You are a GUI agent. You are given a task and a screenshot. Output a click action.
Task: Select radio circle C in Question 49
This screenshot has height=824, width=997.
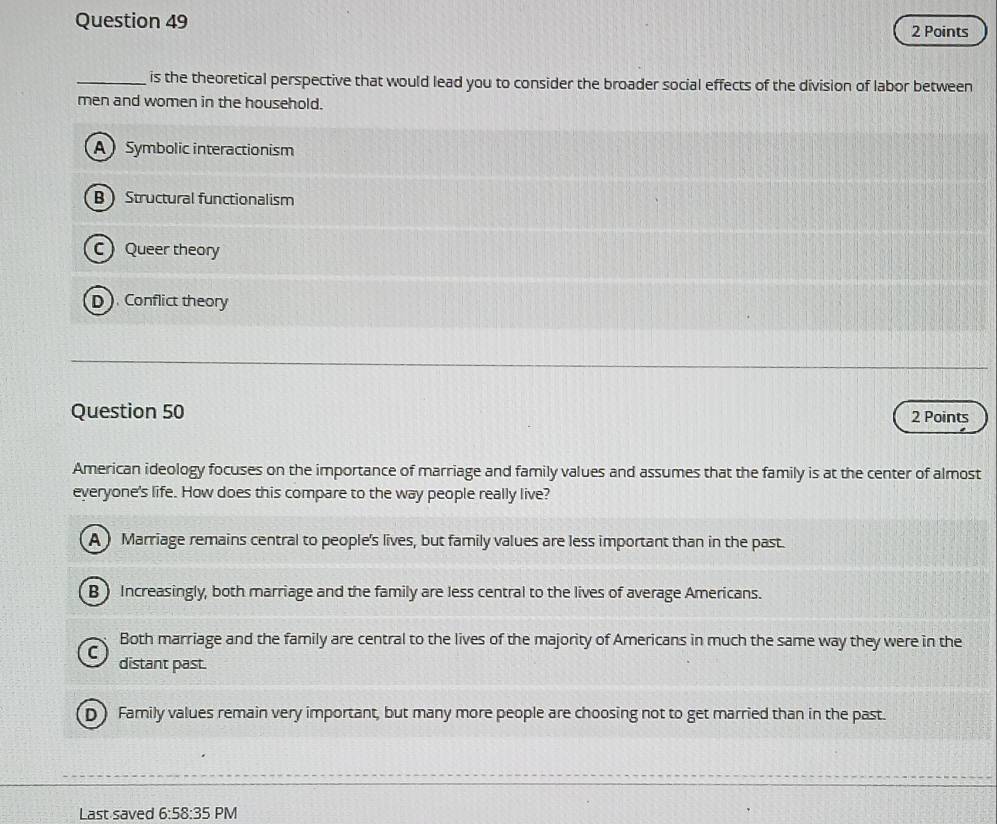98,250
